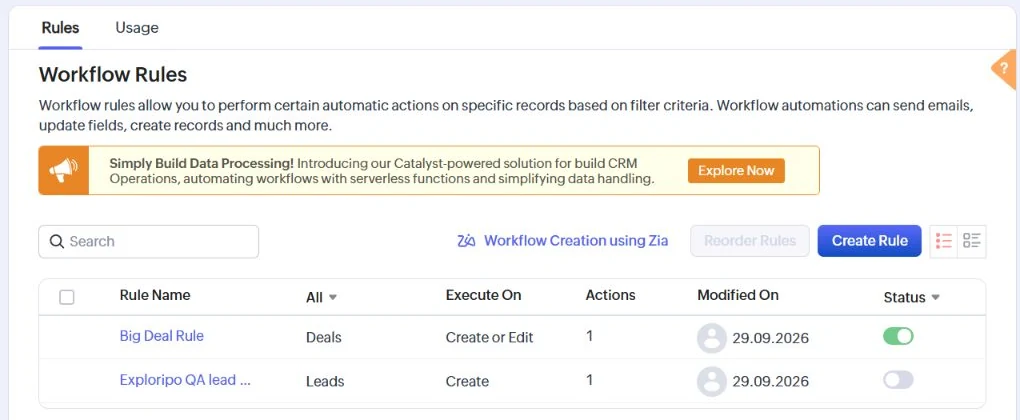Open the orange help question-mark icon
The height and width of the screenshot is (420, 1020).
(1005, 68)
